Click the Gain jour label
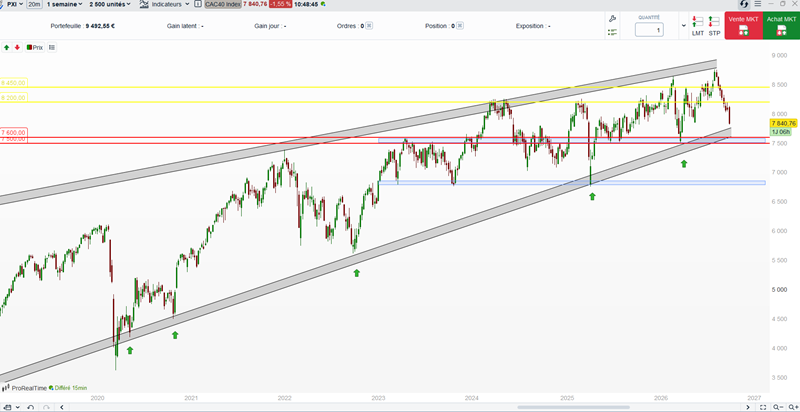 (x=268, y=25)
